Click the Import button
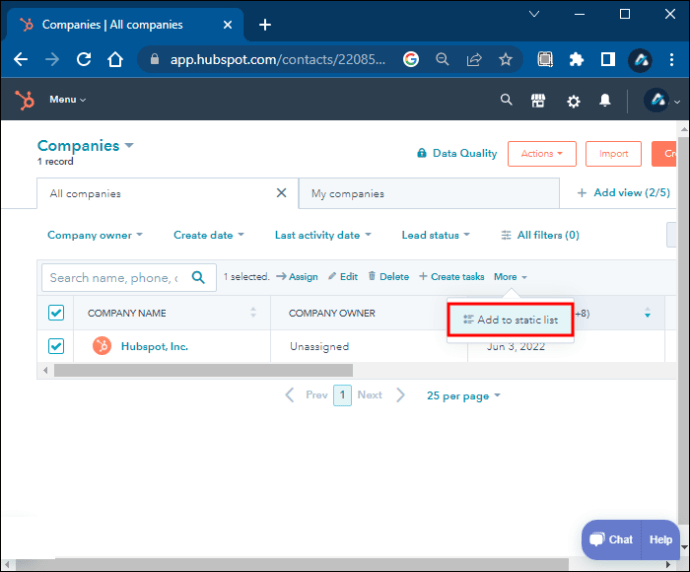This screenshot has height=572, width=690. coord(613,154)
